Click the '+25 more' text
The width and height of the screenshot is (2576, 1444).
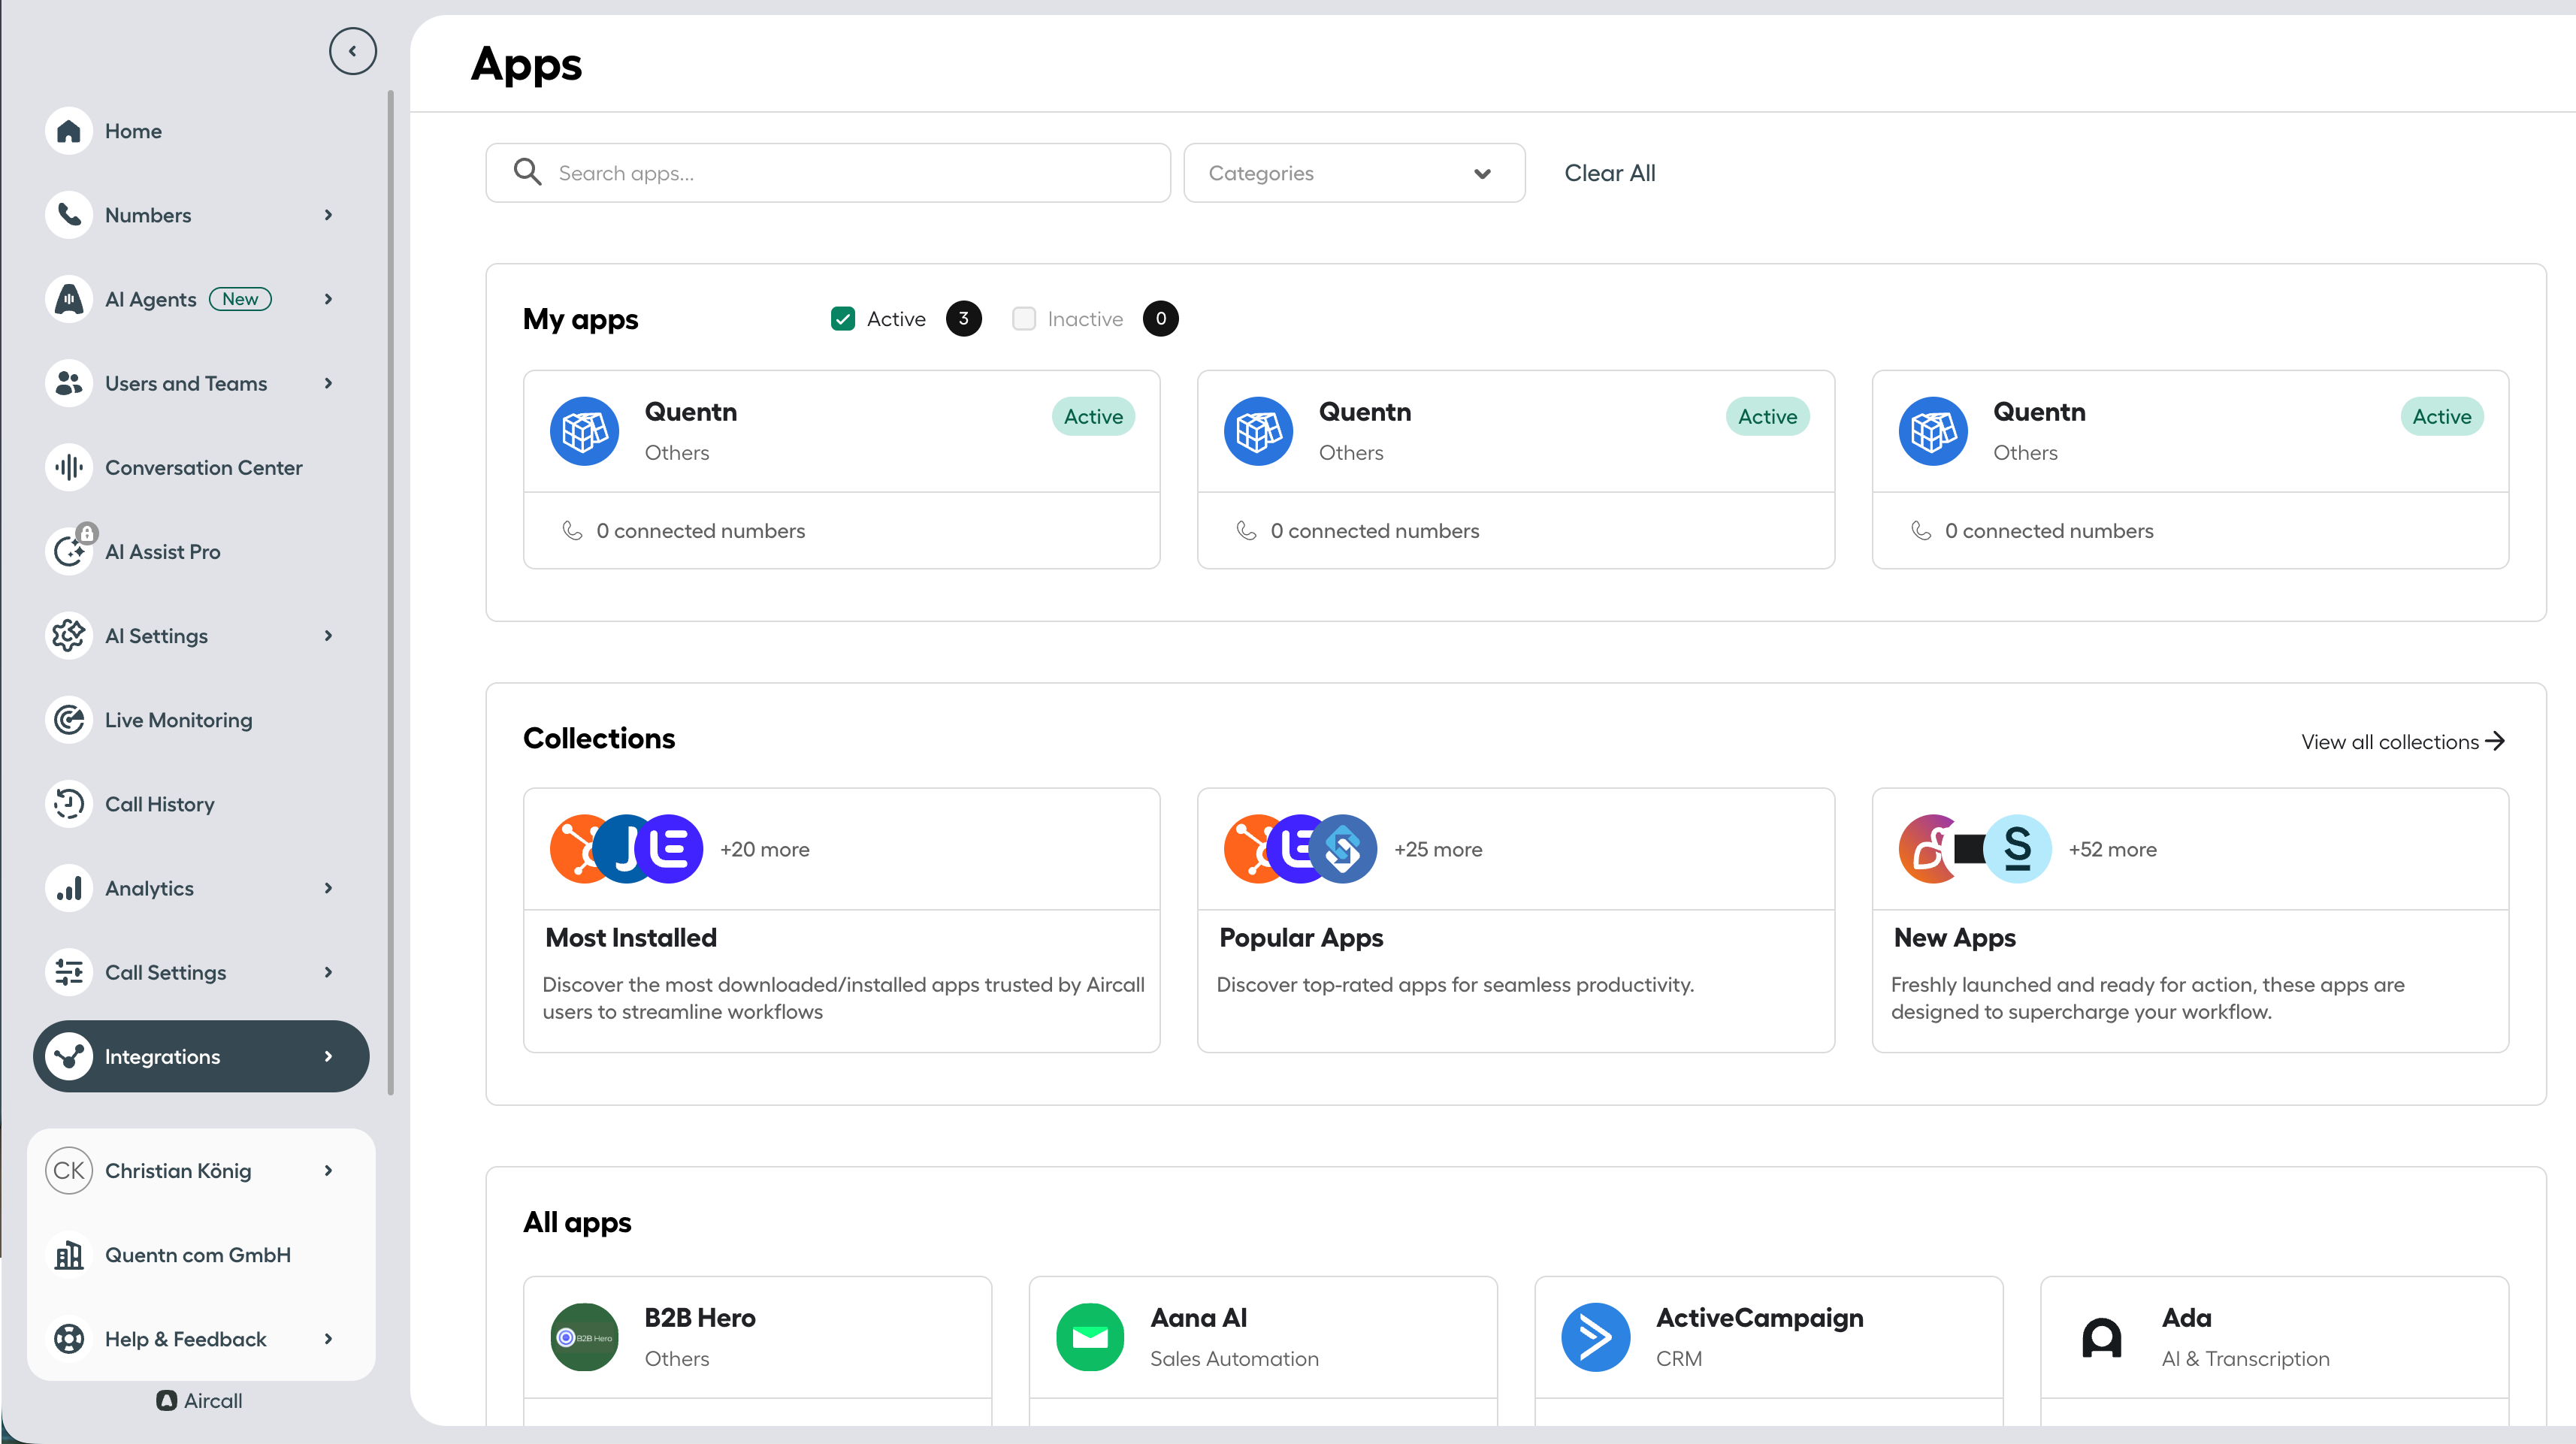(1438, 849)
